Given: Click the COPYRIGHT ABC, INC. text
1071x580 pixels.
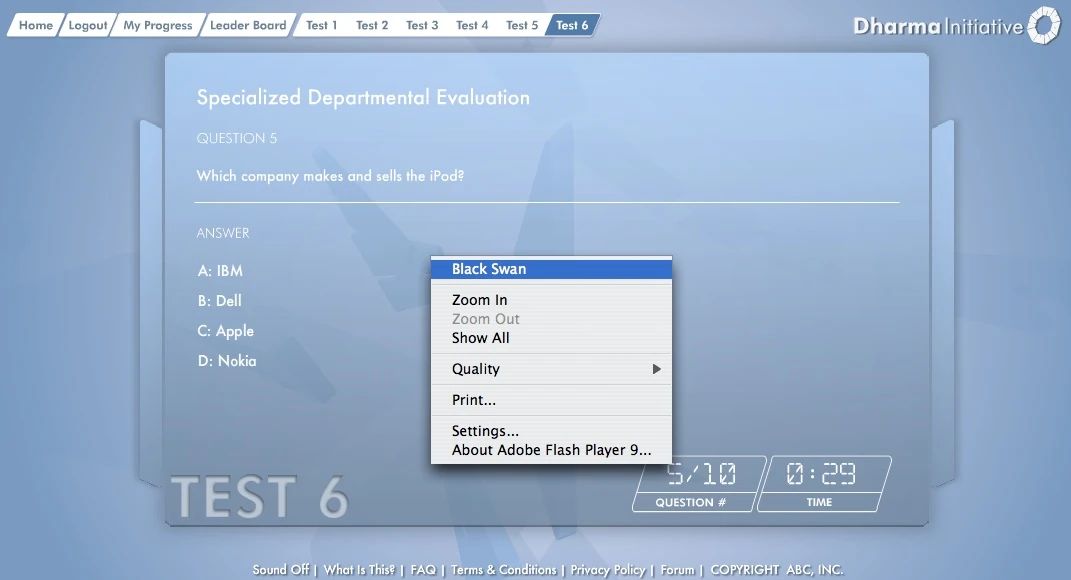Looking at the screenshot, I should [777, 570].
